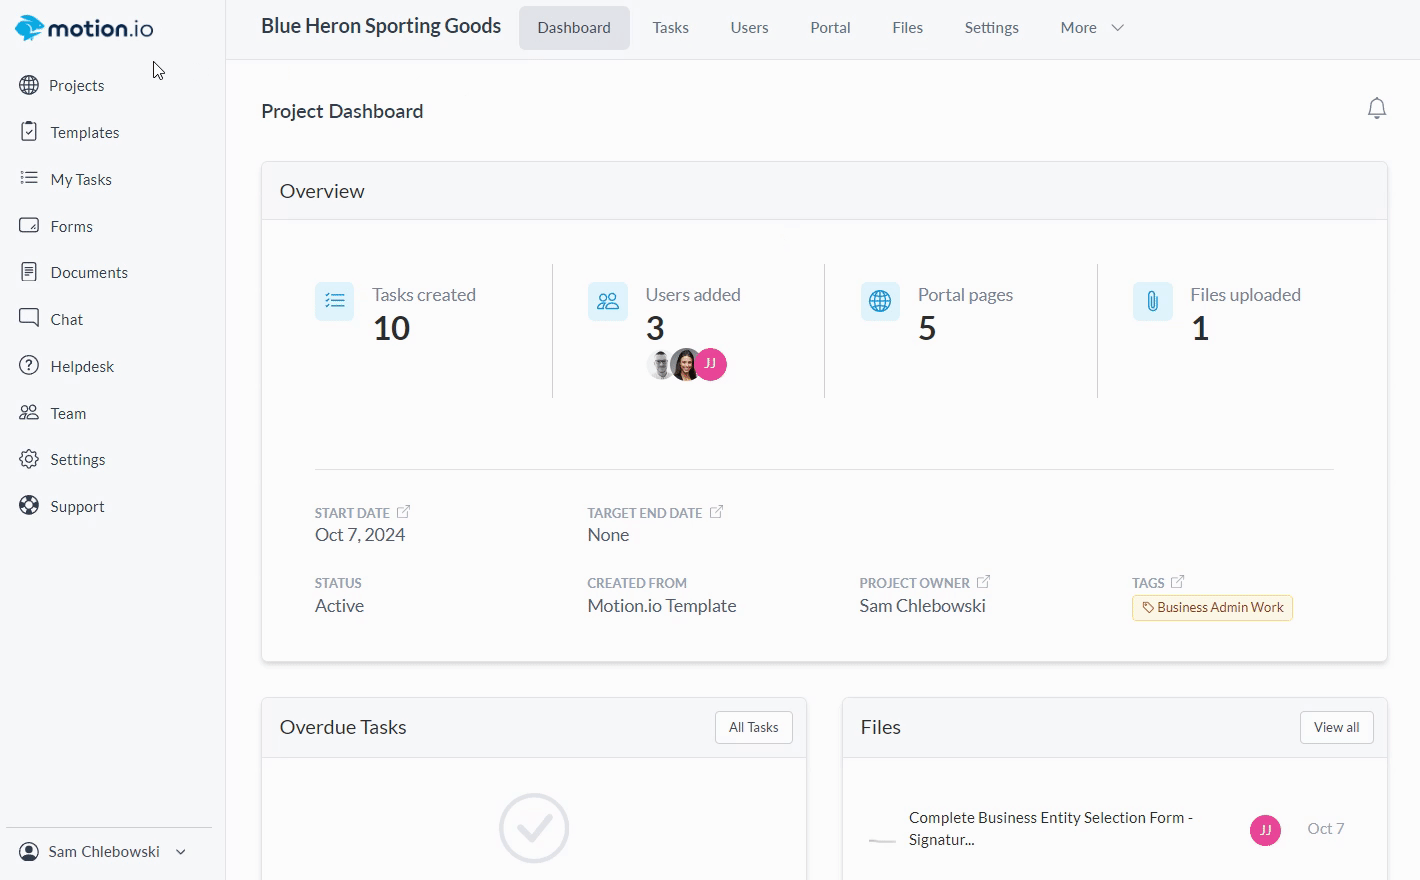Open the Portal tab
This screenshot has height=880, width=1420.
click(830, 28)
